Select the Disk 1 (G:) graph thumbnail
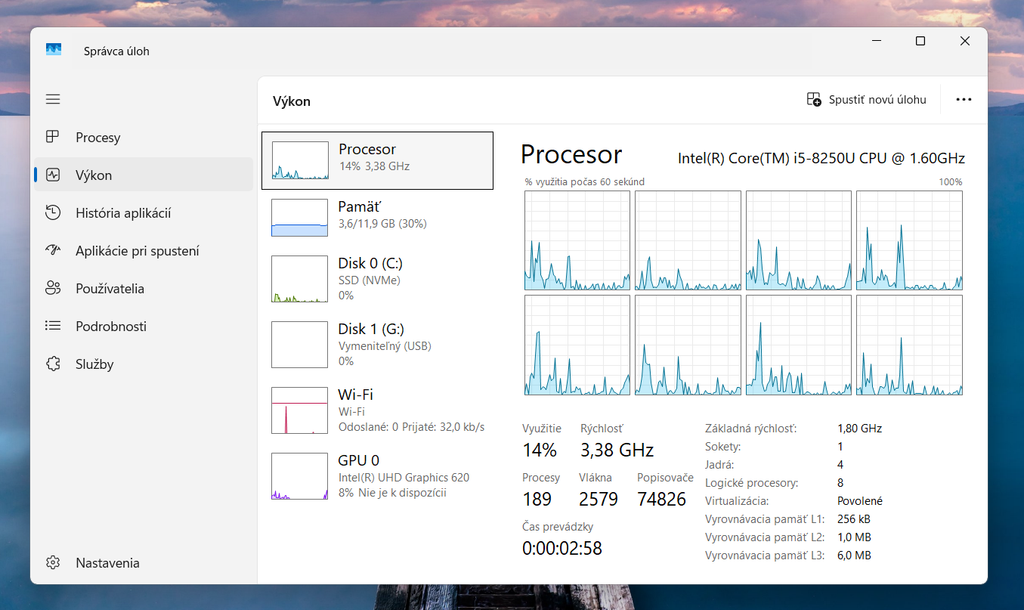This screenshot has width=1024, height=610. point(299,344)
